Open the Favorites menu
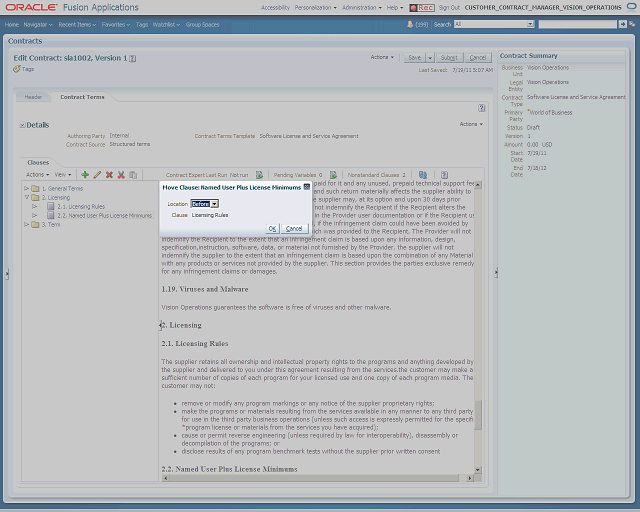This screenshot has height=512, width=640. click(116, 24)
